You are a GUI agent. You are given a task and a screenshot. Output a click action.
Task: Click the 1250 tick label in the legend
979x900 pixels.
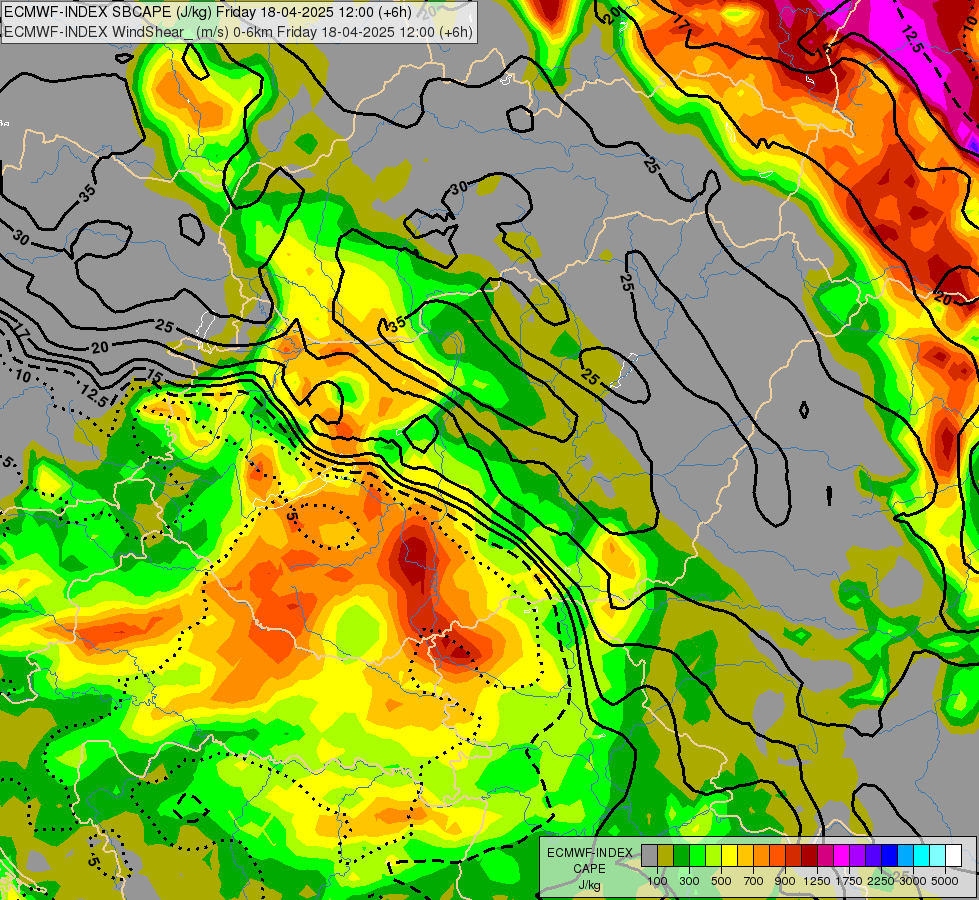coord(817,881)
